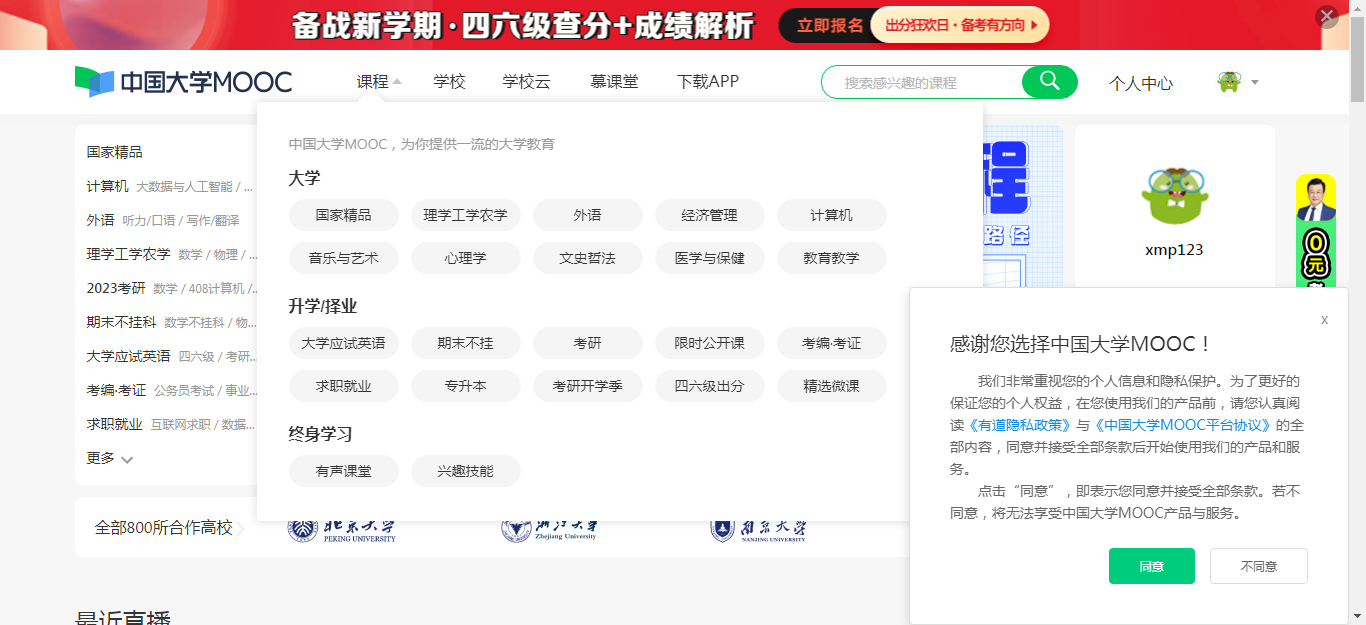Viewport: 1366px width, 625px height.
Task: Select the 精选微课 pill
Action: click(832, 386)
